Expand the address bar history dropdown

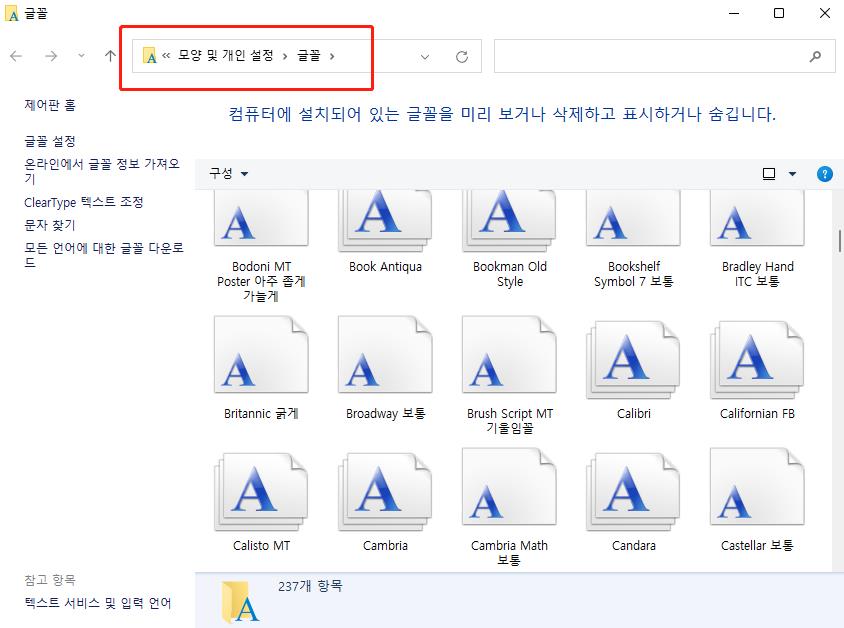423,56
